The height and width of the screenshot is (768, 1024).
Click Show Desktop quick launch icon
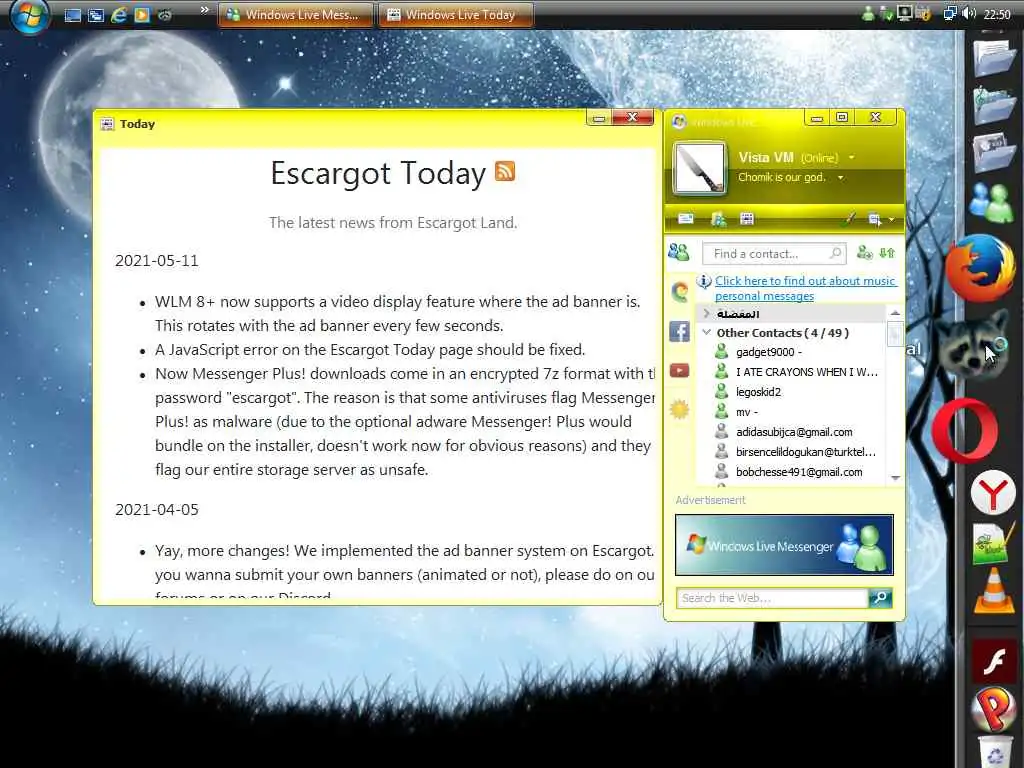point(72,15)
